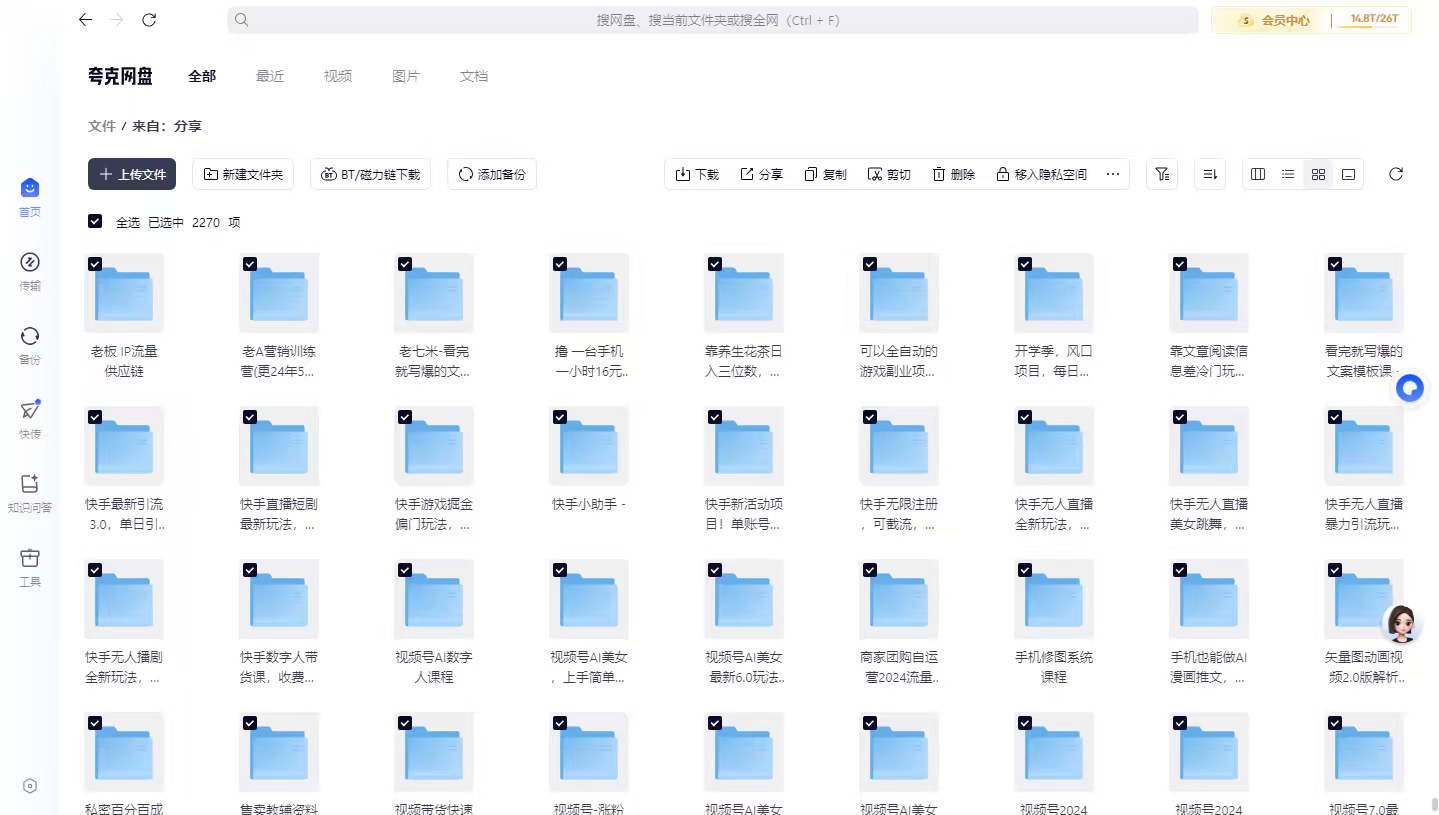The image size is (1439, 815).
Task: Switch to the 文档 tab
Action: click(x=474, y=76)
